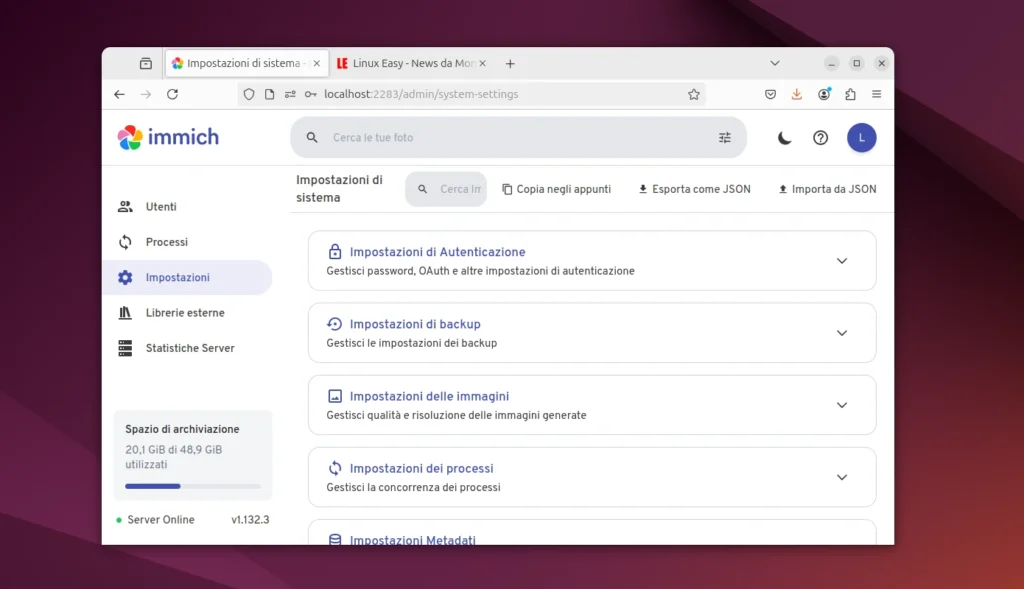The image size is (1024, 589).
Task: Select the Impostazioni di sistema browser tab
Action: tap(246, 63)
